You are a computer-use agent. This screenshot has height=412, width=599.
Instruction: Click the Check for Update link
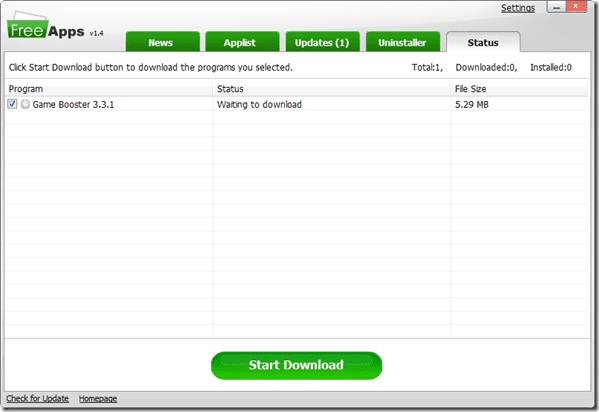[37, 399]
